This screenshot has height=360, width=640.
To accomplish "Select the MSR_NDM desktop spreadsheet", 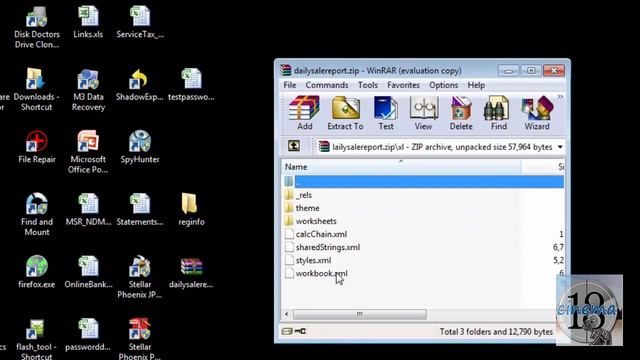I will point(88,210).
